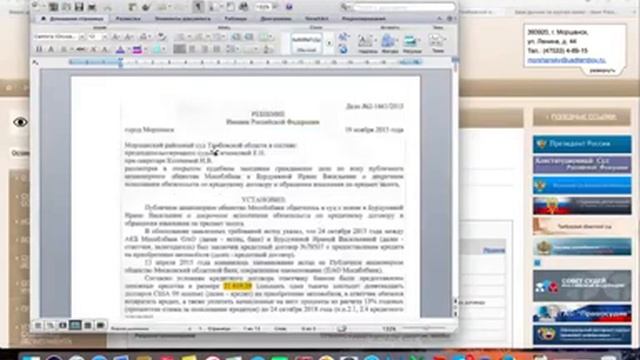Decrease the paragraph indent

tap(236, 37)
